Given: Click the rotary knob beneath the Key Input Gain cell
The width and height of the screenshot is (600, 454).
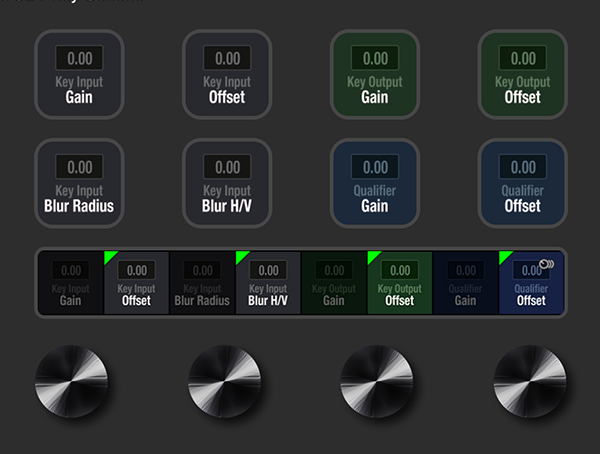Looking at the screenshot, I should 72,381.
